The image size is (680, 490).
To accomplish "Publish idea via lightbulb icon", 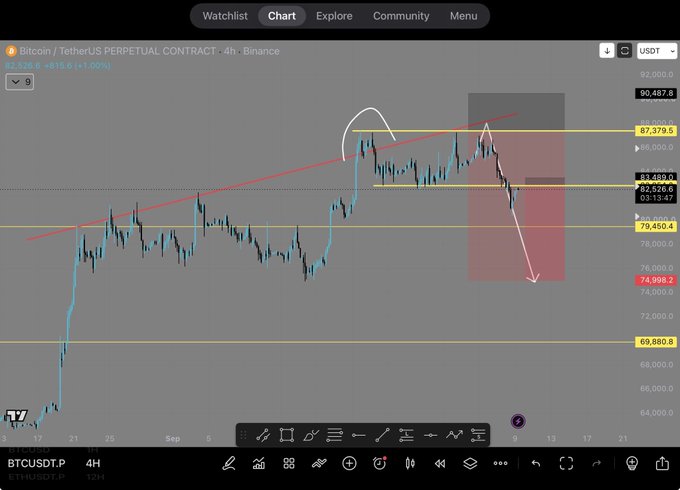I will (x=632, y=464).
